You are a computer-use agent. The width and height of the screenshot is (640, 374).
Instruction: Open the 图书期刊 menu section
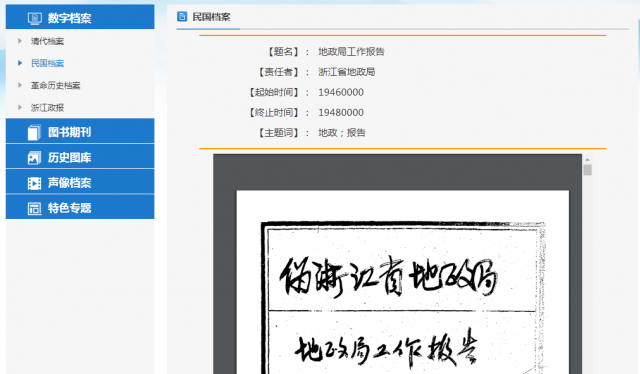[80, 131]
